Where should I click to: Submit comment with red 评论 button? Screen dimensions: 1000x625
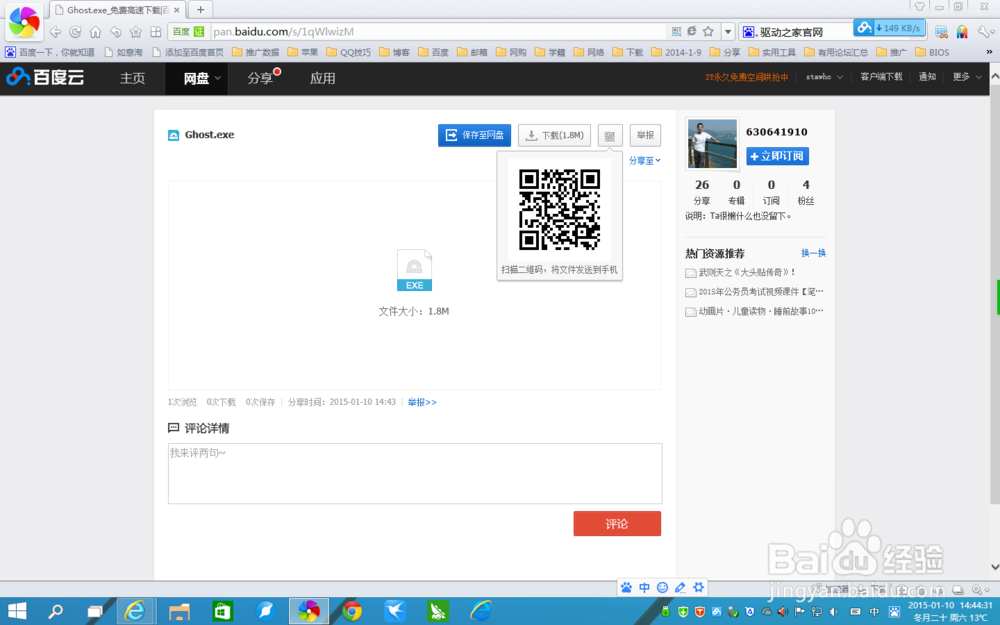coord(617,524)
